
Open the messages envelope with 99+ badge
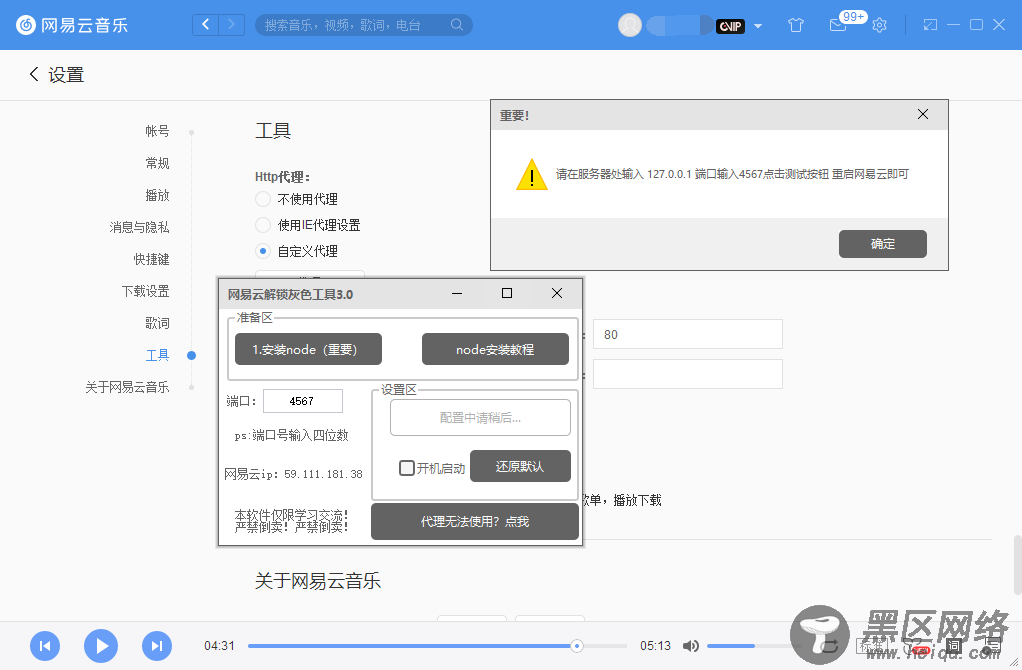[838, 25]
